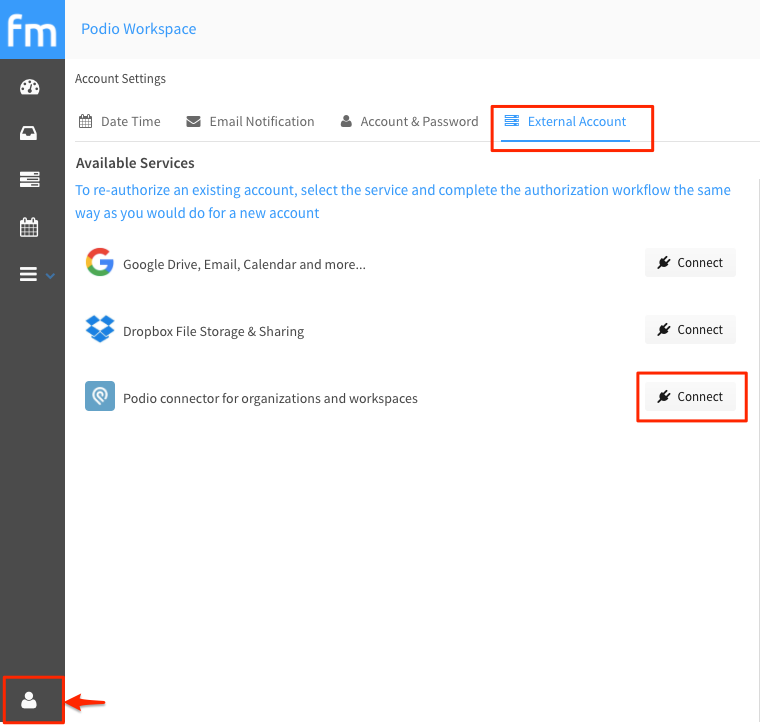Click 'Podio connector for organizations and workspaces' text
The height and width of the screenshot is (725, 760).
(x=270, y=398)
